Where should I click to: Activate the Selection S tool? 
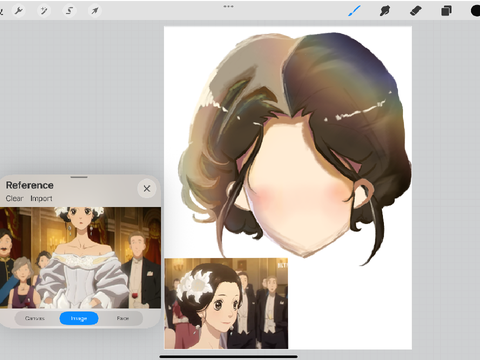(69, 11)
